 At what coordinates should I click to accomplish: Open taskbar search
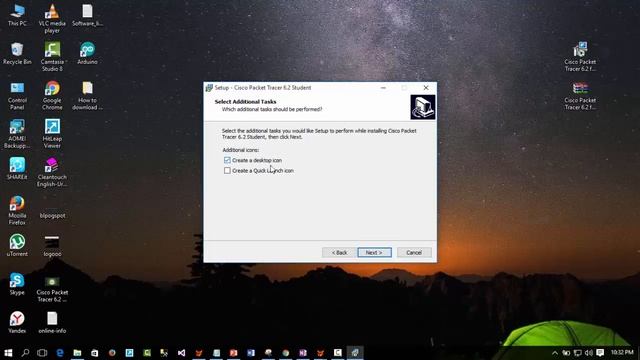[25, 353]
